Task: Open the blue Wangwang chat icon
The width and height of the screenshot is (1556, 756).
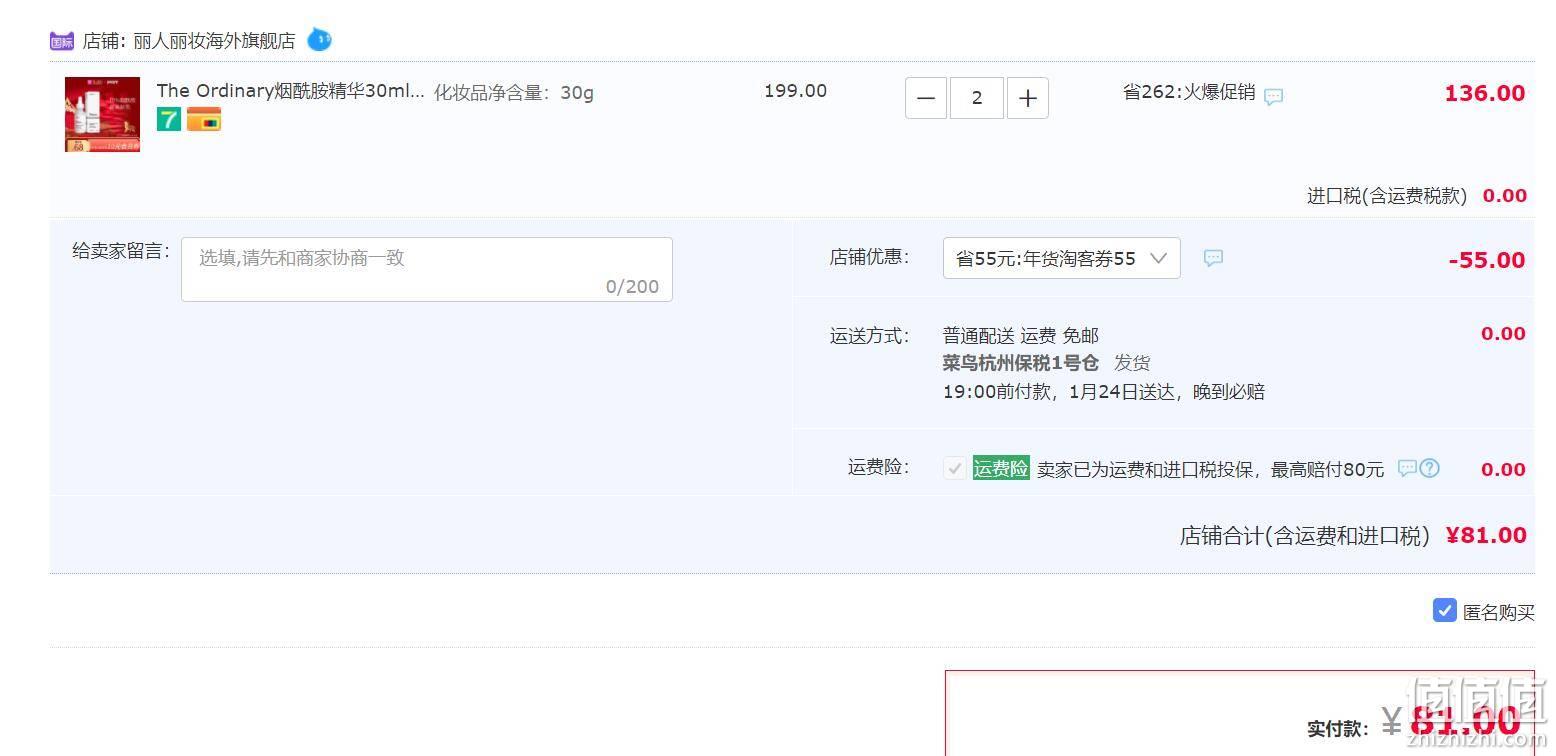Action: click(x=319, y=40)
